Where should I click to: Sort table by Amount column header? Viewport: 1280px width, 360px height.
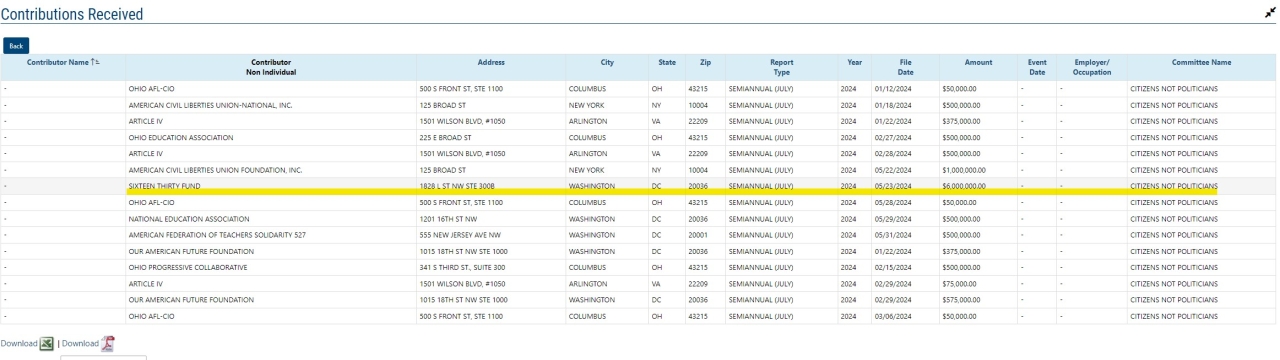click(x=978, y=63)
